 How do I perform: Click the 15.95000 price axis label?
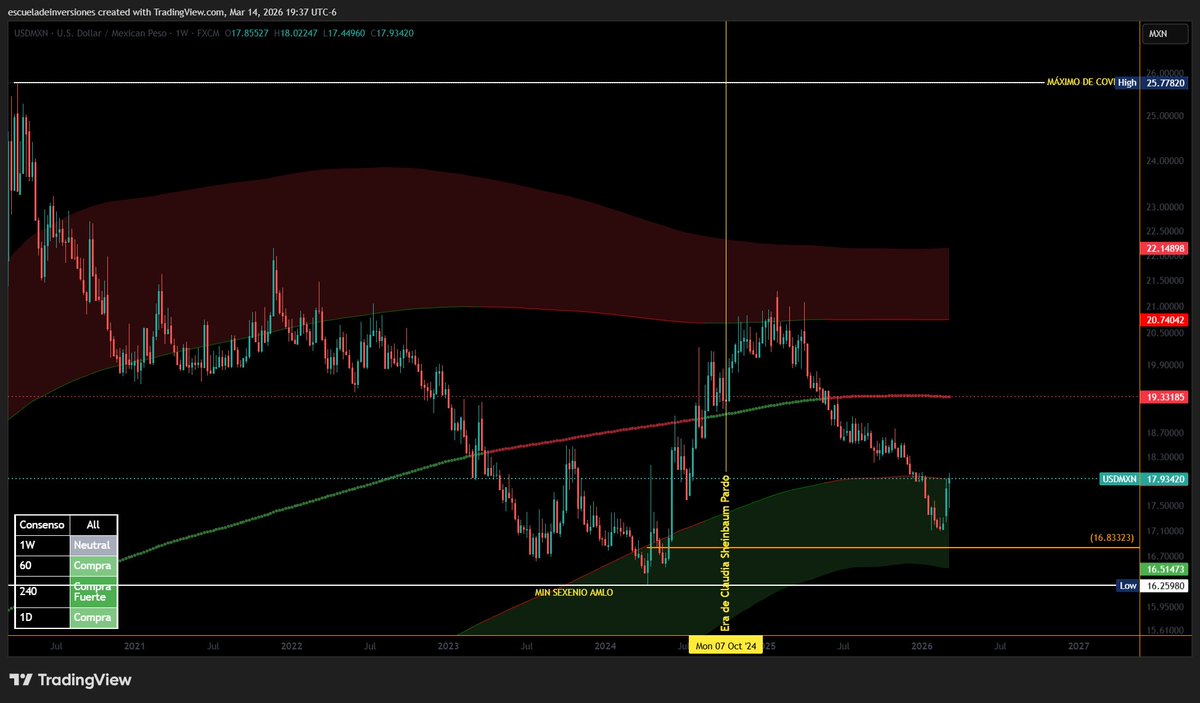1166,606
